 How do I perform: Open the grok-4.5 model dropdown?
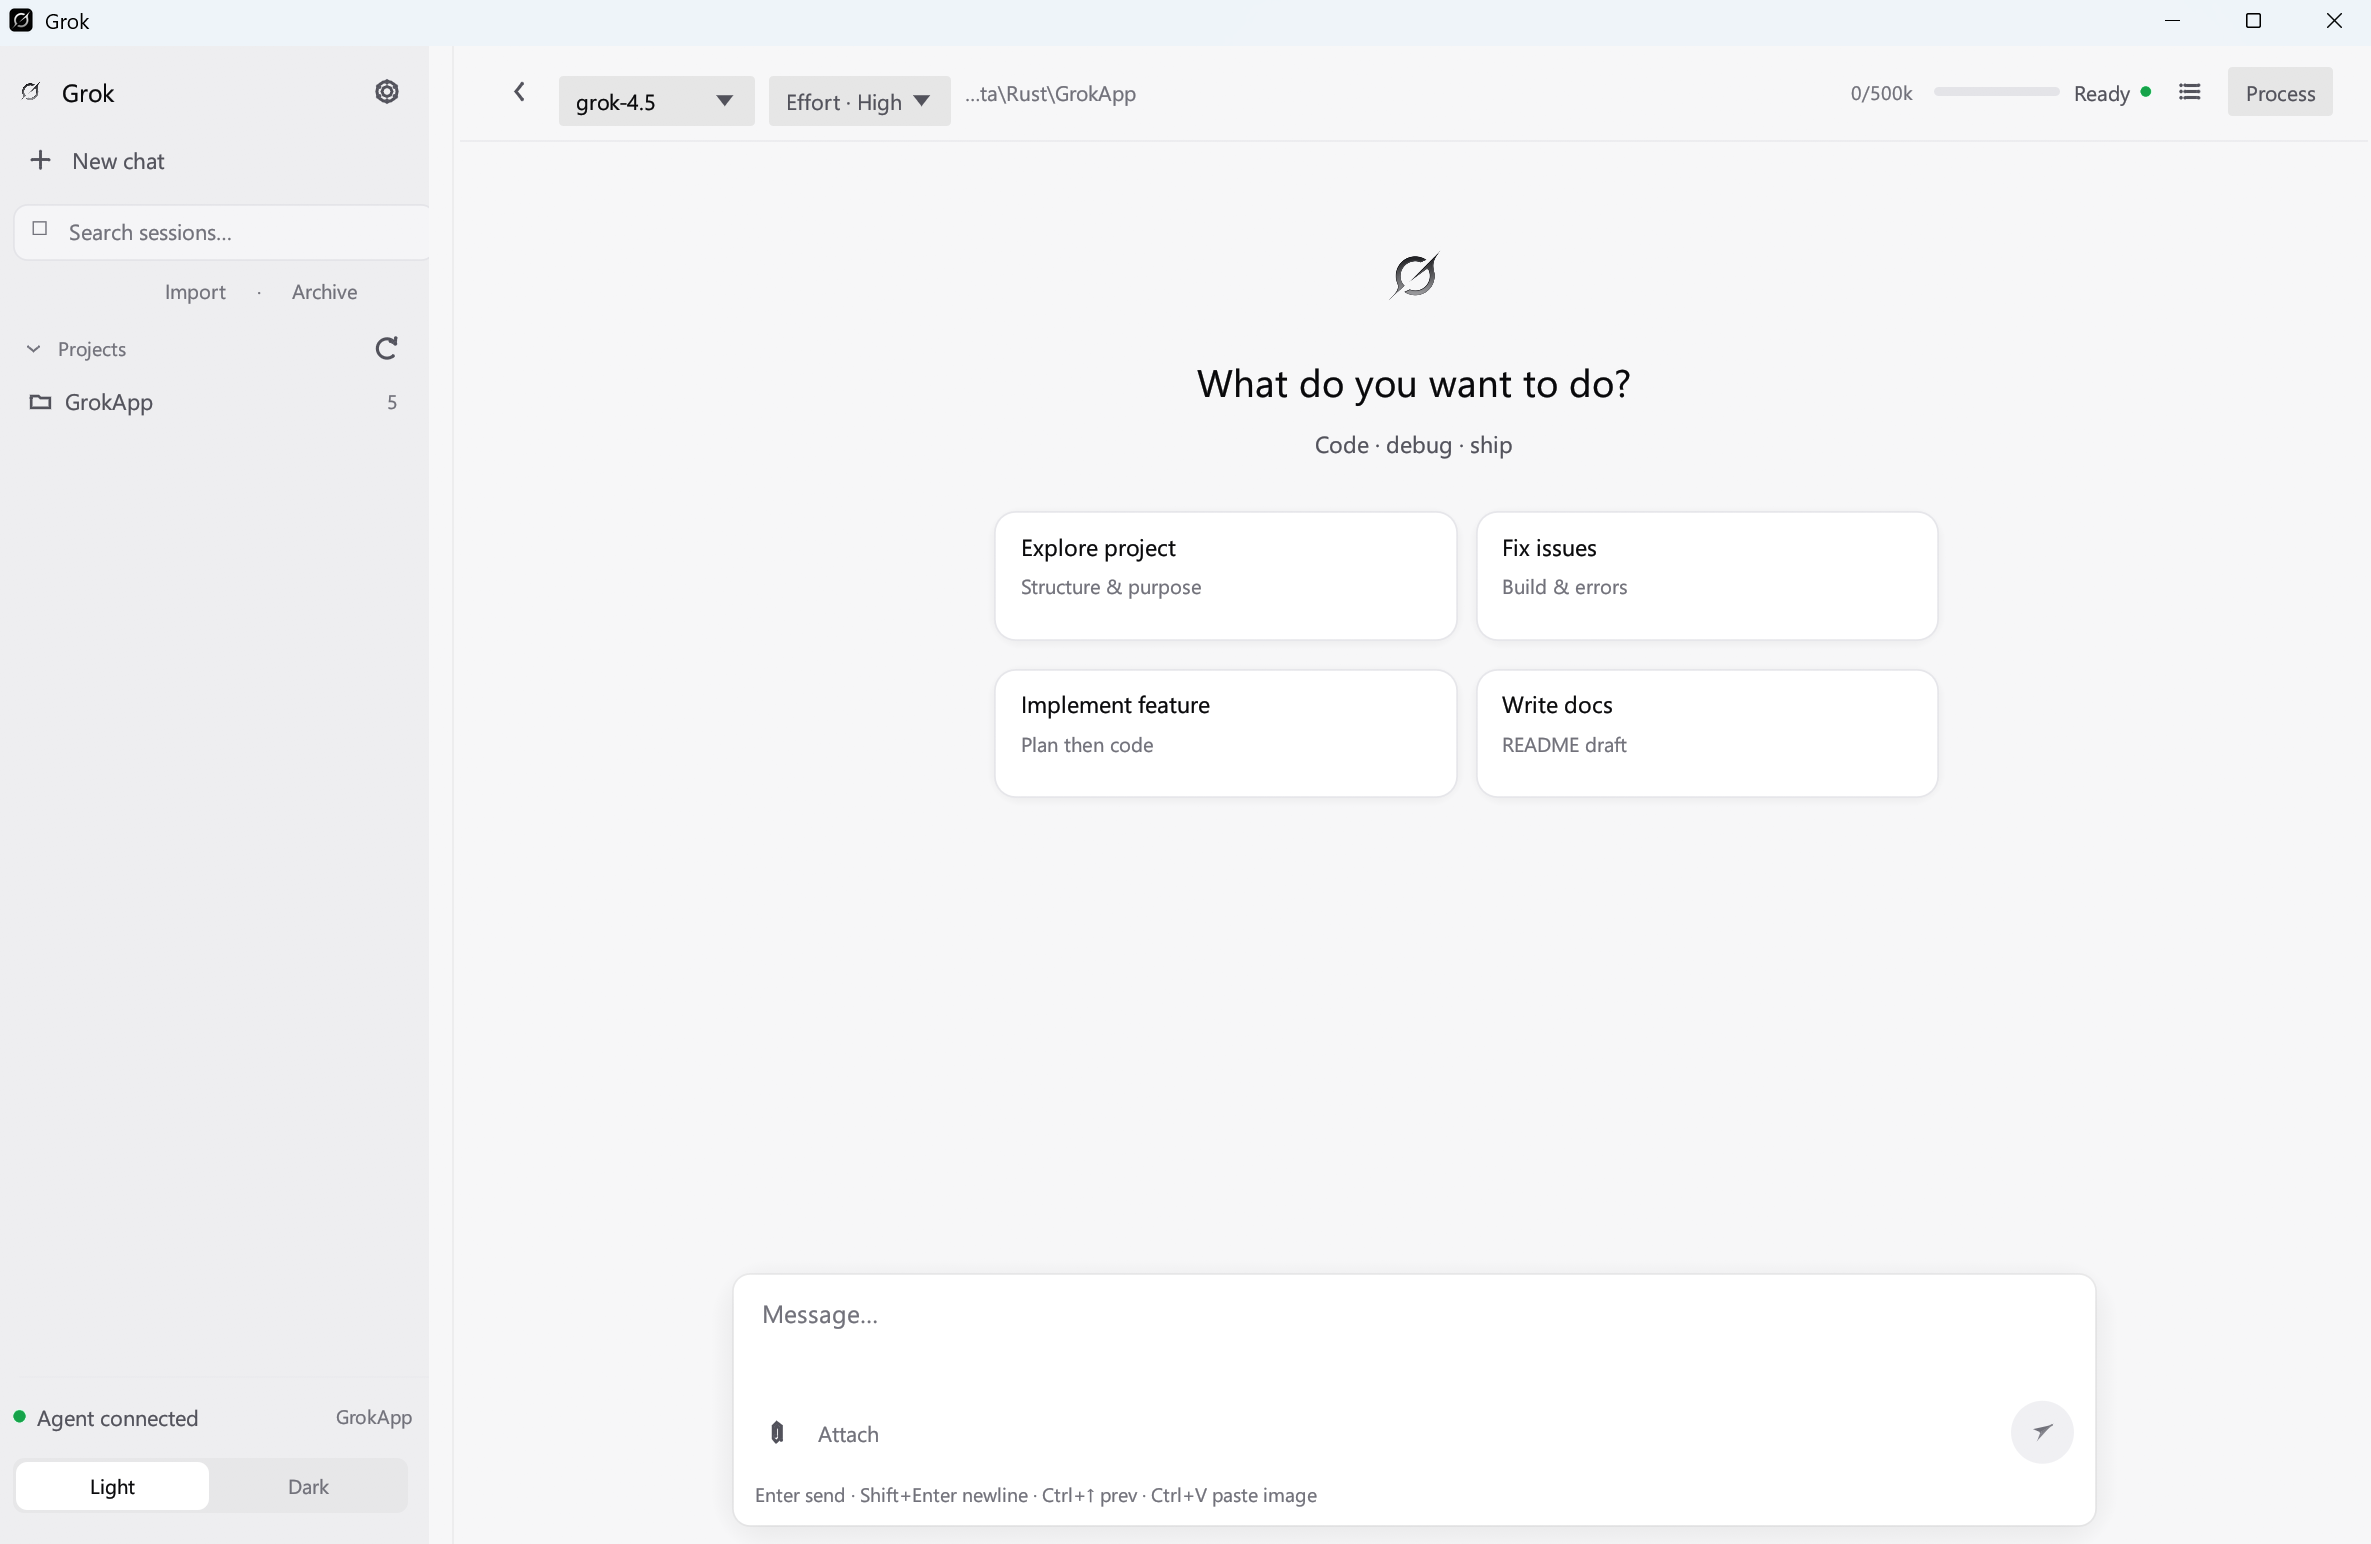tap(656, 101)
